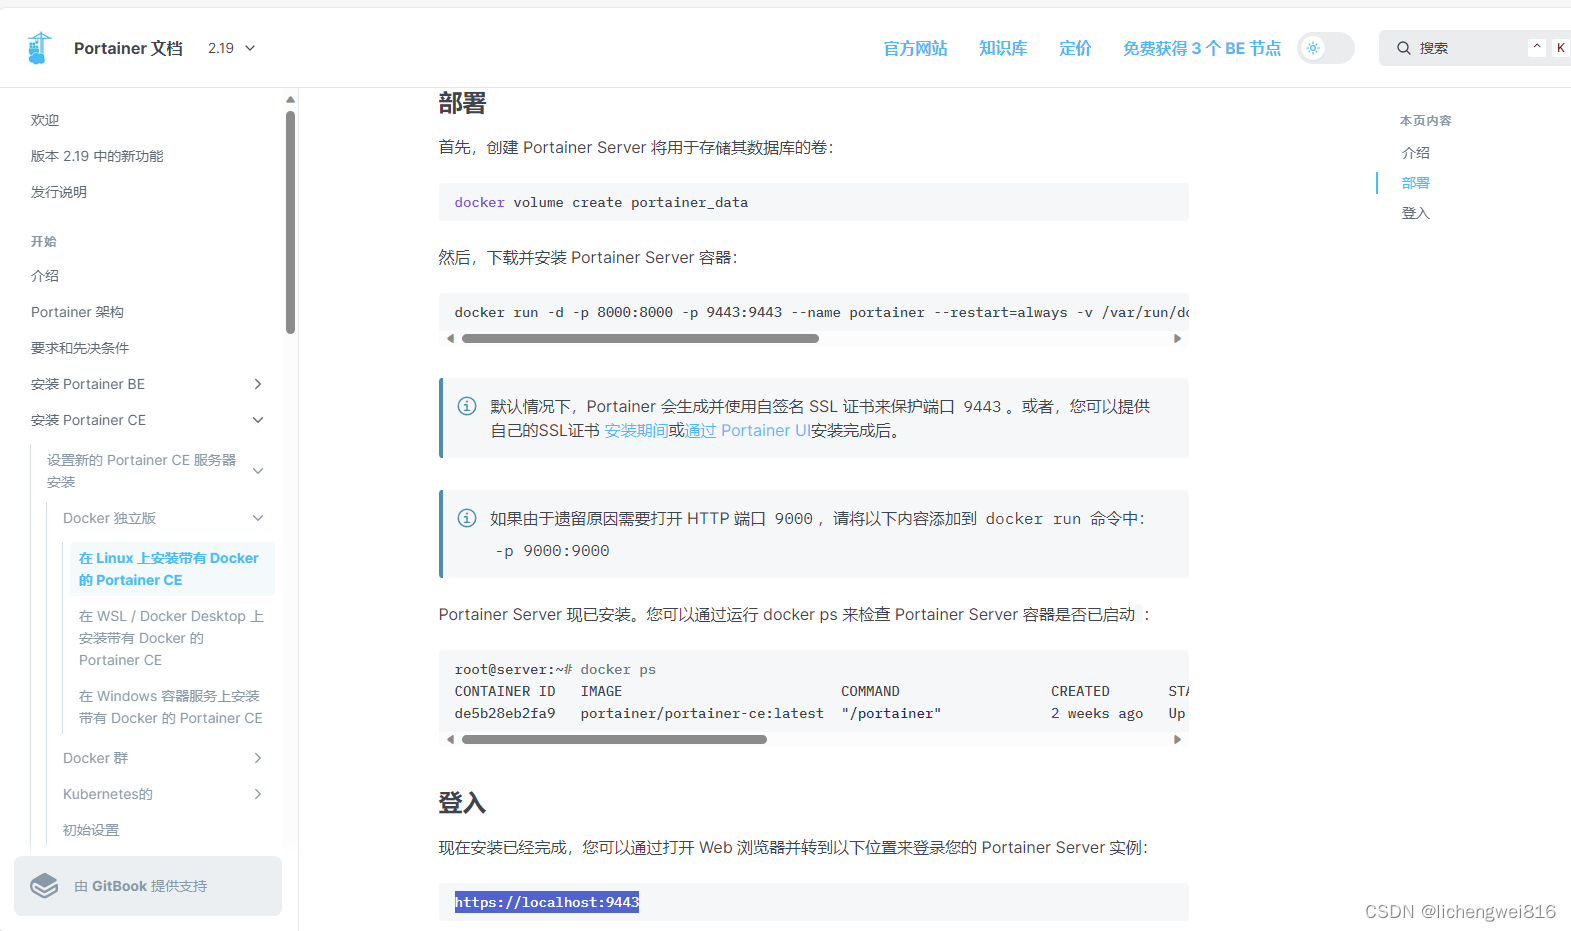Expand 安装 Portainer BE chevron
Image resolution: width=1571 pixels, height=931 pixels.
(x=258, y=384)
